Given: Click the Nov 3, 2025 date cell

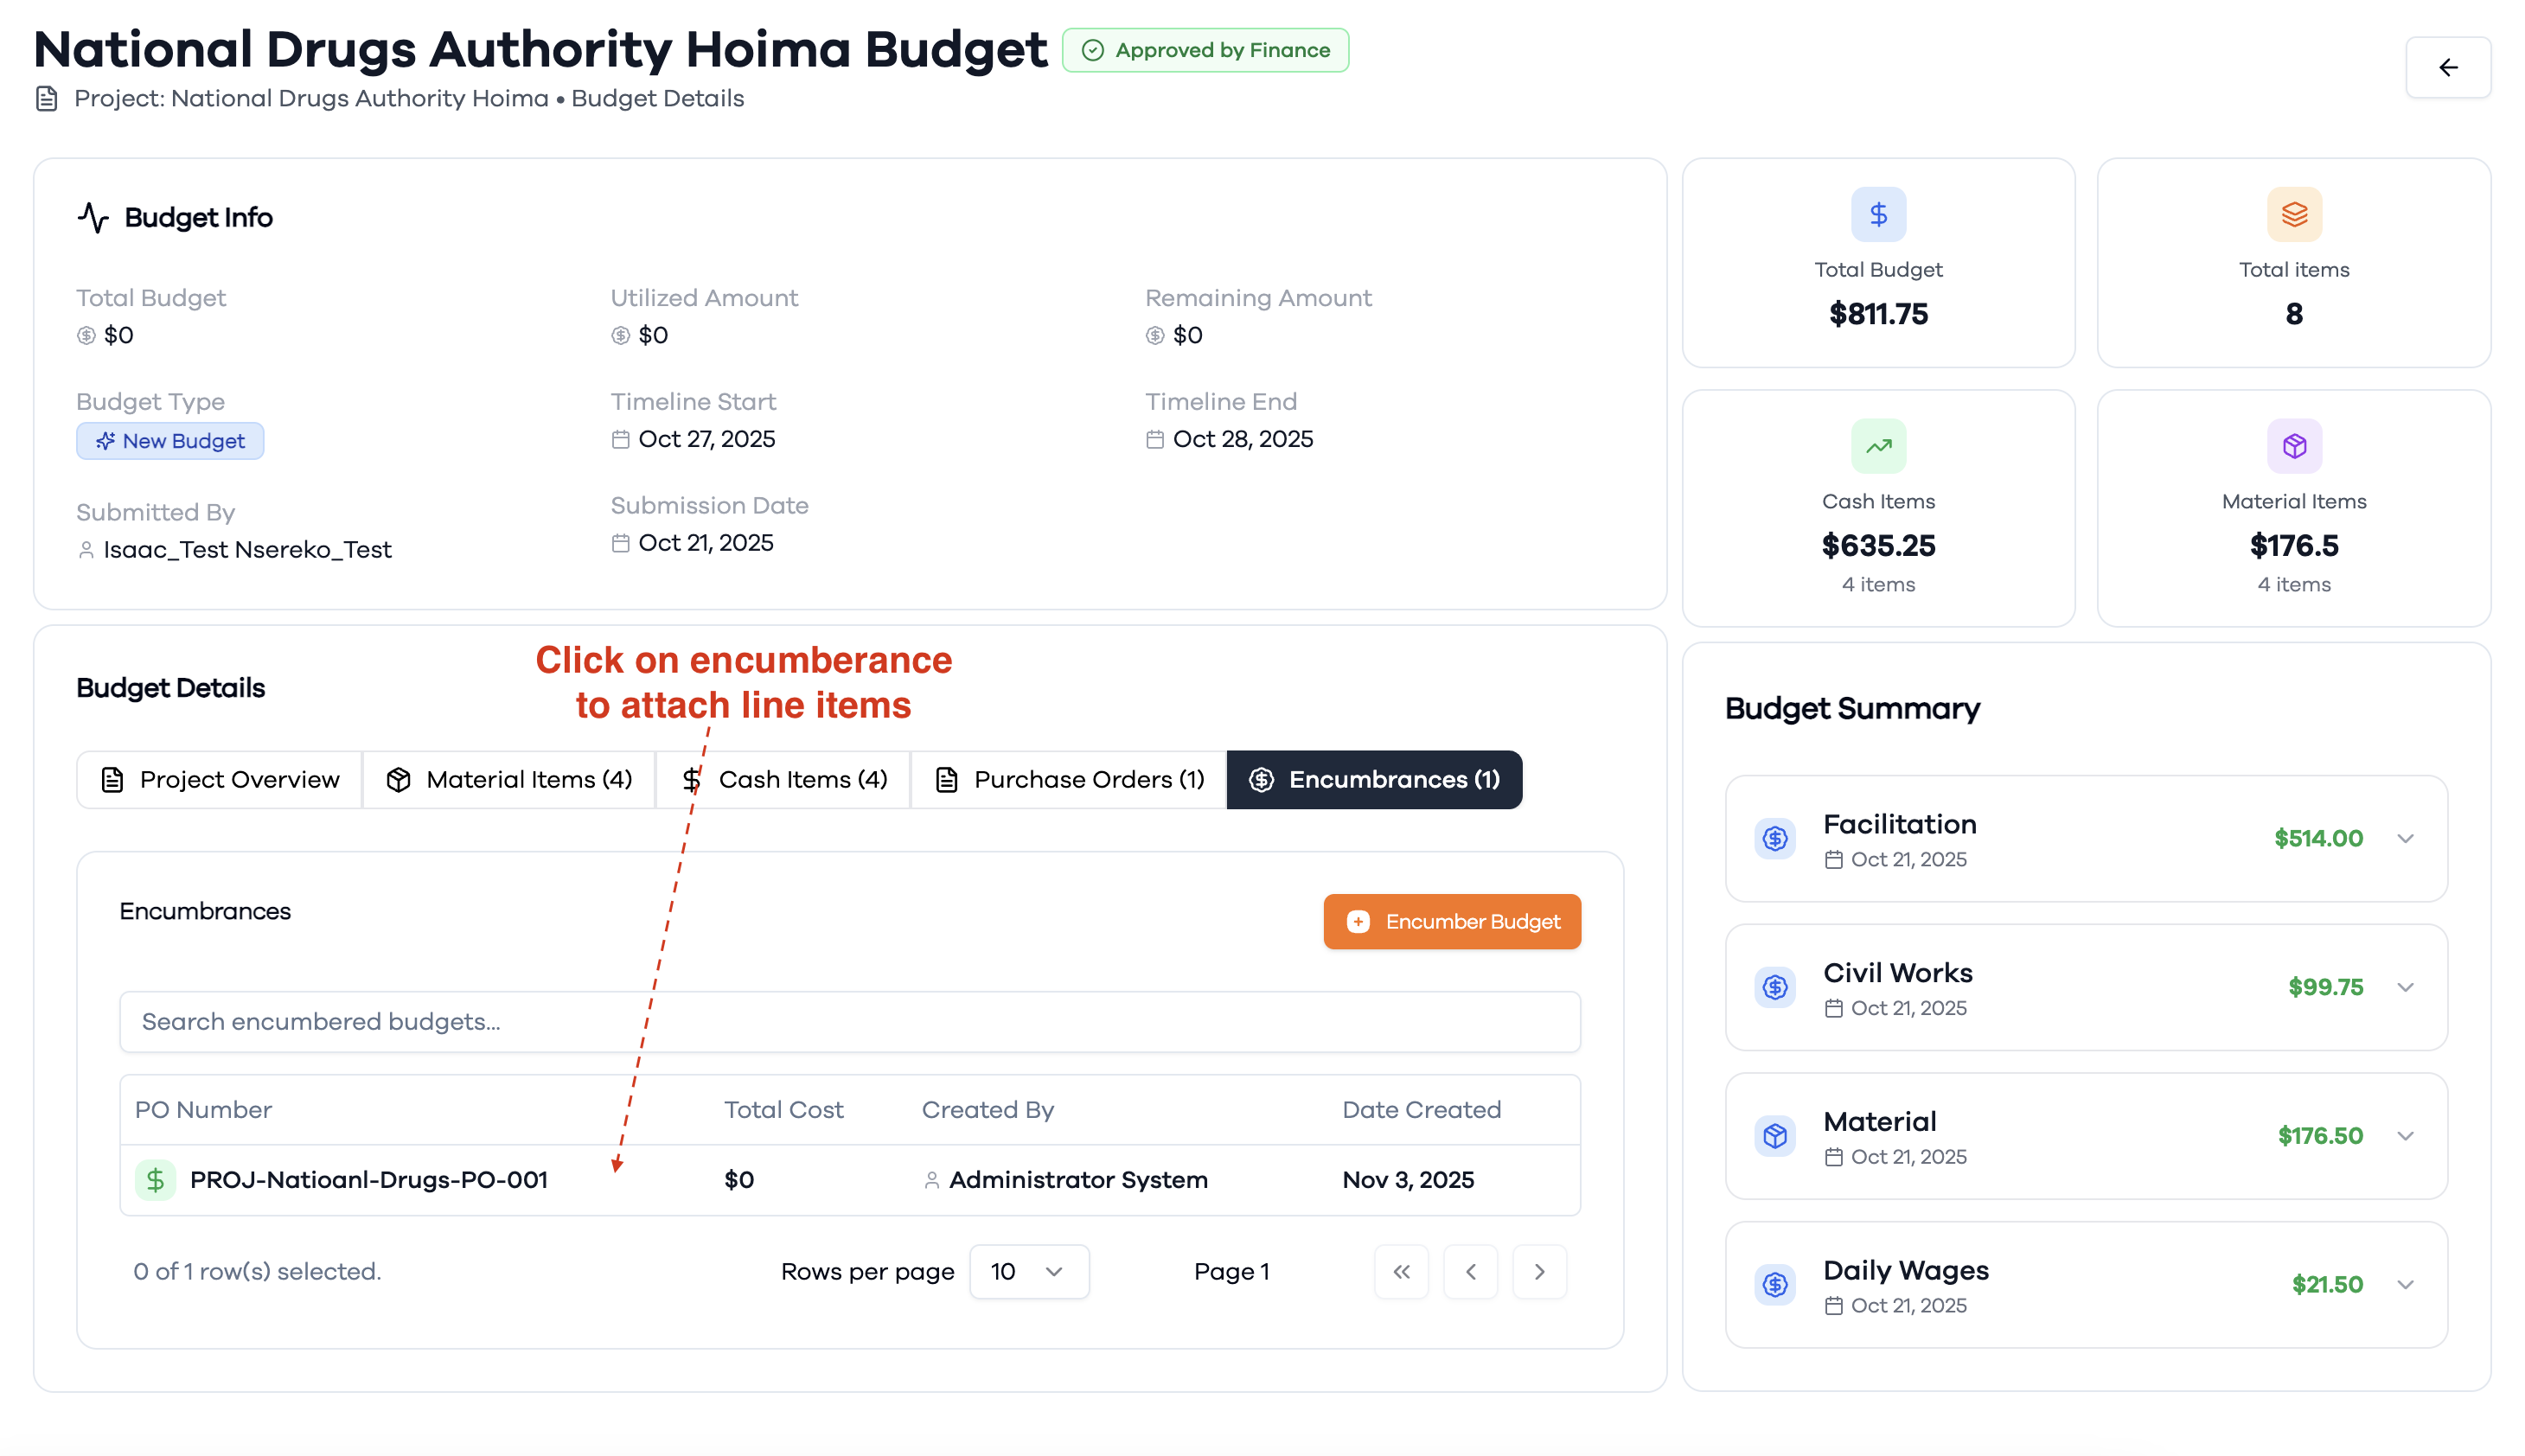Looking at the screenshot, I should [x=1408, y=1180].
